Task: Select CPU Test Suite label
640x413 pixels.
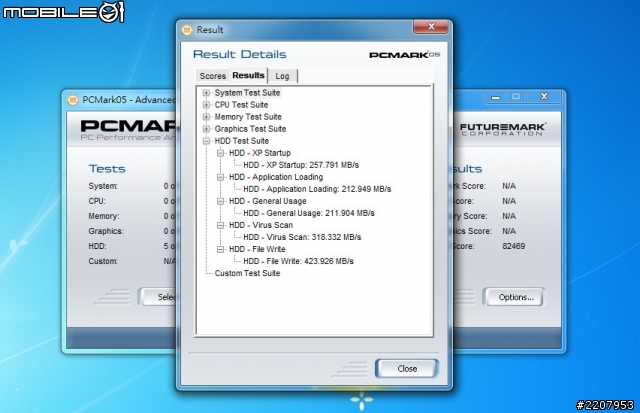Action: tap(241, 105)
